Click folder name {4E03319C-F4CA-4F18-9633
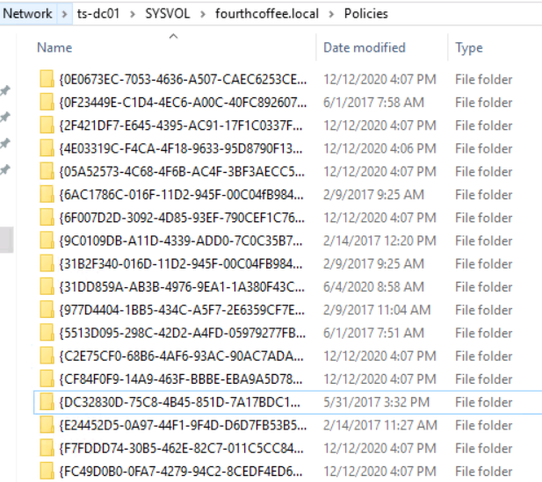 tap(181, 149)
